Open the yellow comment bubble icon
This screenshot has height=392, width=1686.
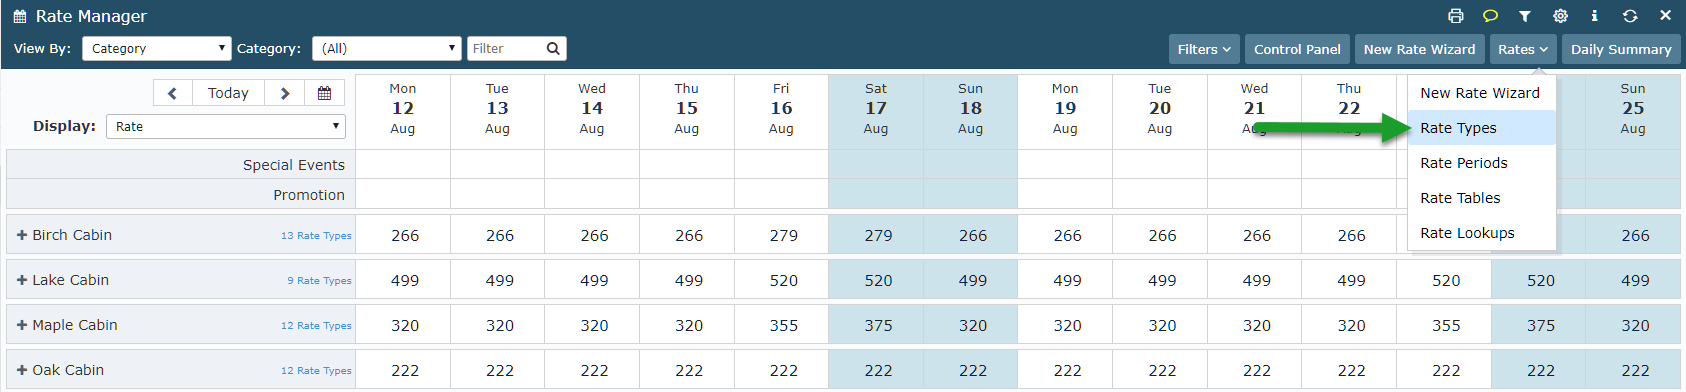pos(1490,16)
